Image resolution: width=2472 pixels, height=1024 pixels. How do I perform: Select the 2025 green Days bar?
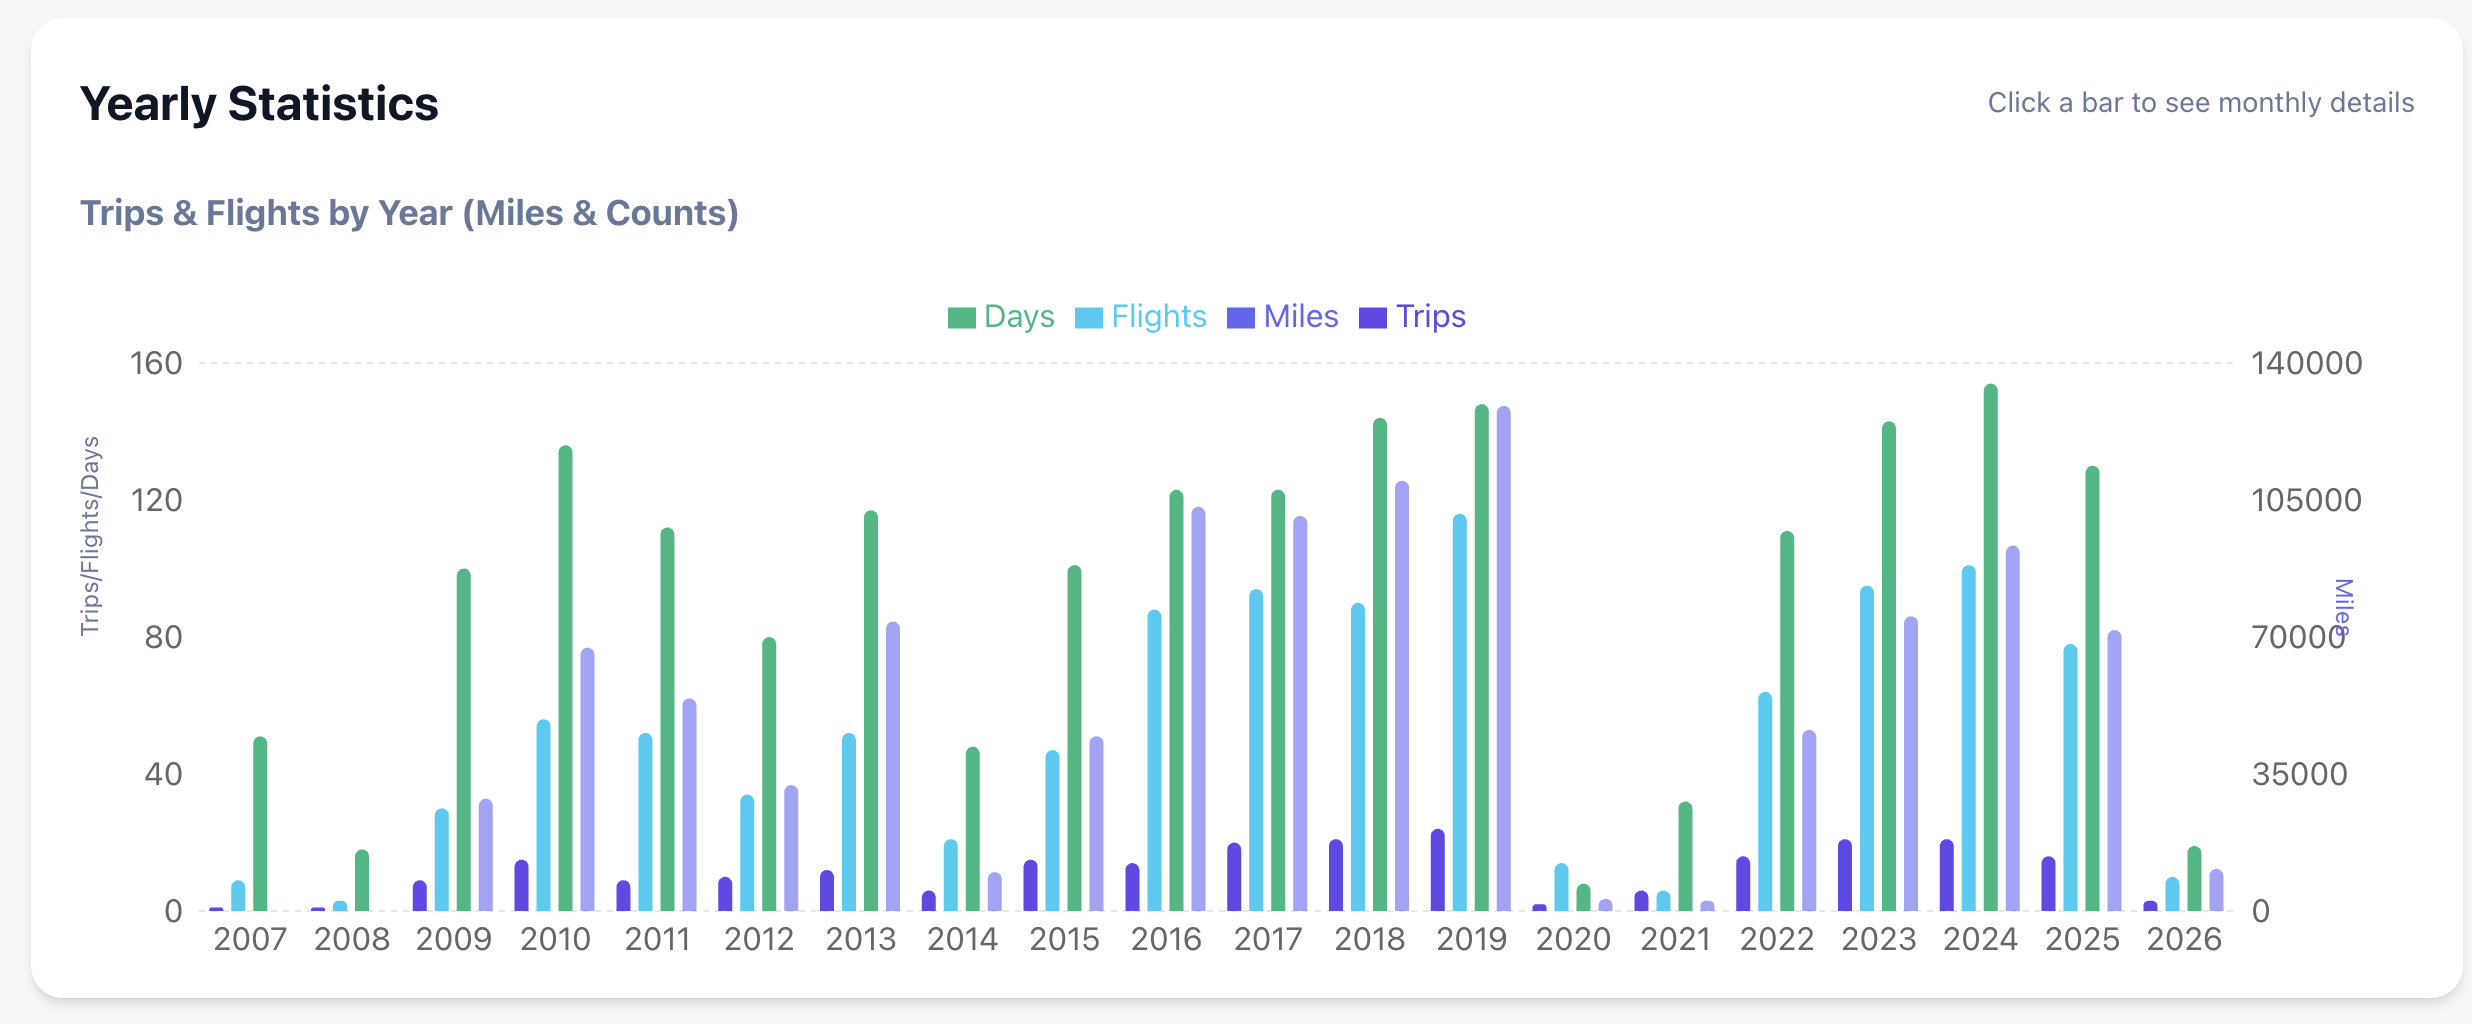[2092, 689]
